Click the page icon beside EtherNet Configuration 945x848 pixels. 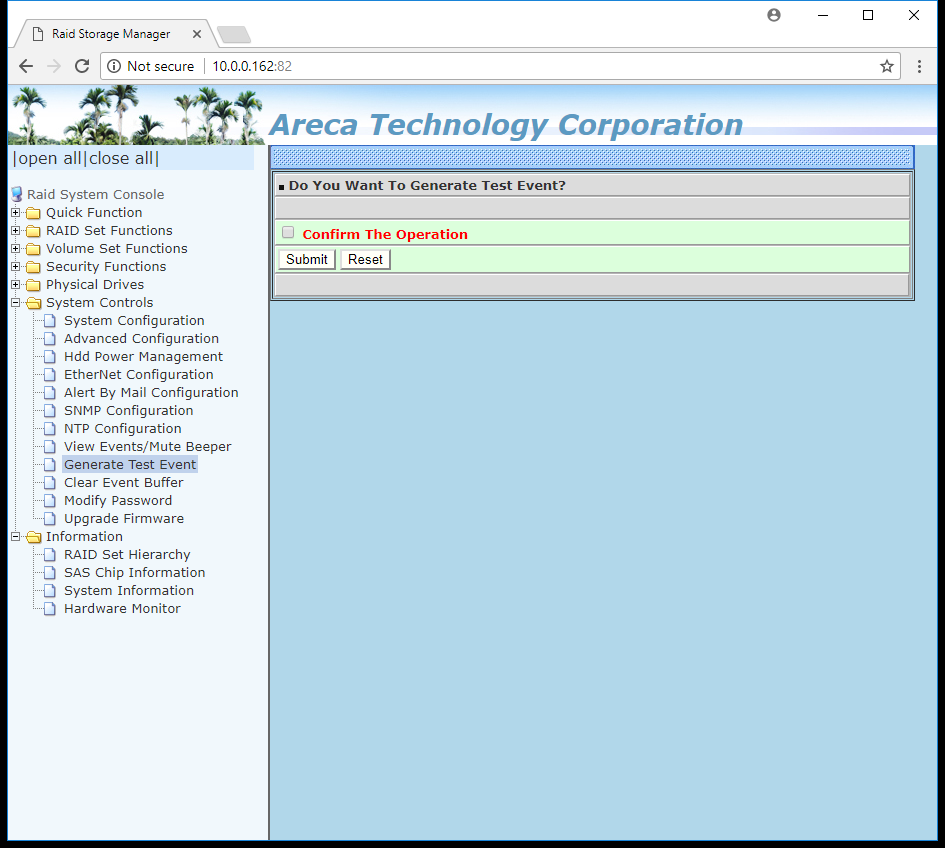pyautogui.click(x=50, y=375)
